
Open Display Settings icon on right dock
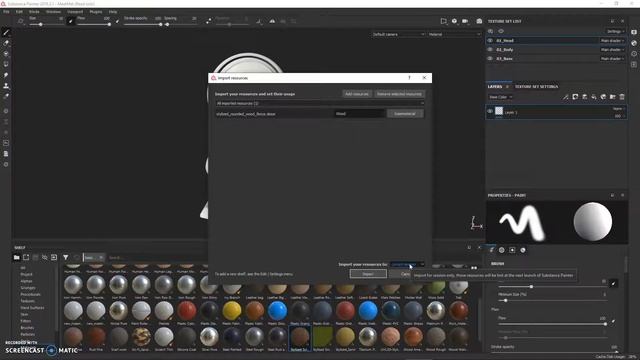[x=634, y=32]
